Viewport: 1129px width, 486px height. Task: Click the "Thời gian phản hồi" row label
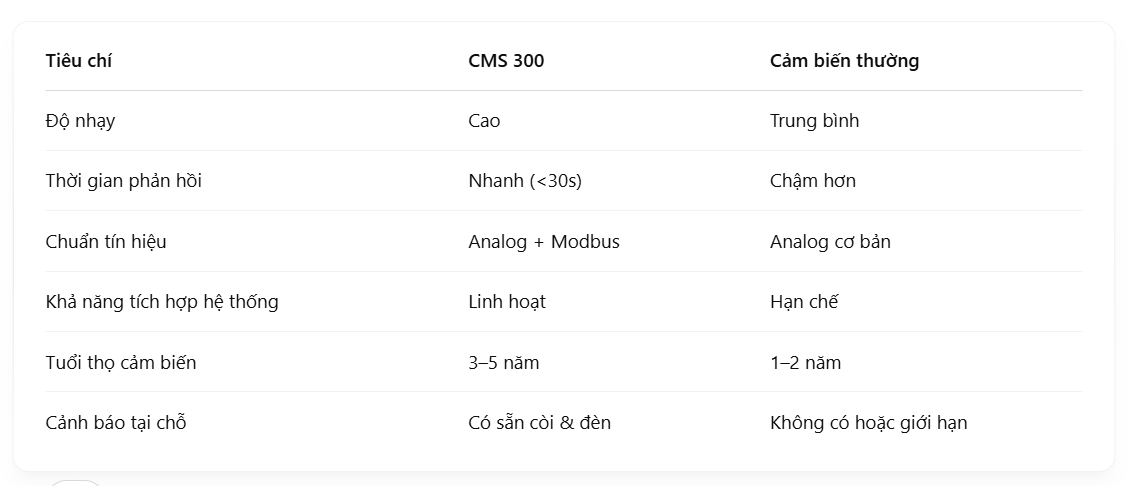click(x=124, y=181)
